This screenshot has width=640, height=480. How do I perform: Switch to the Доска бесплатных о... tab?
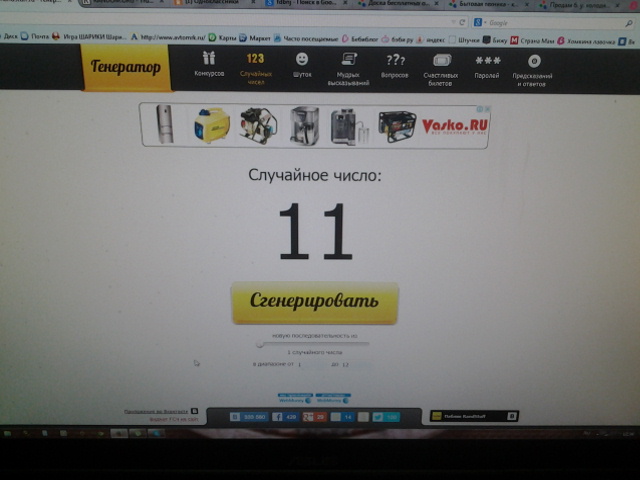(399, 3)
